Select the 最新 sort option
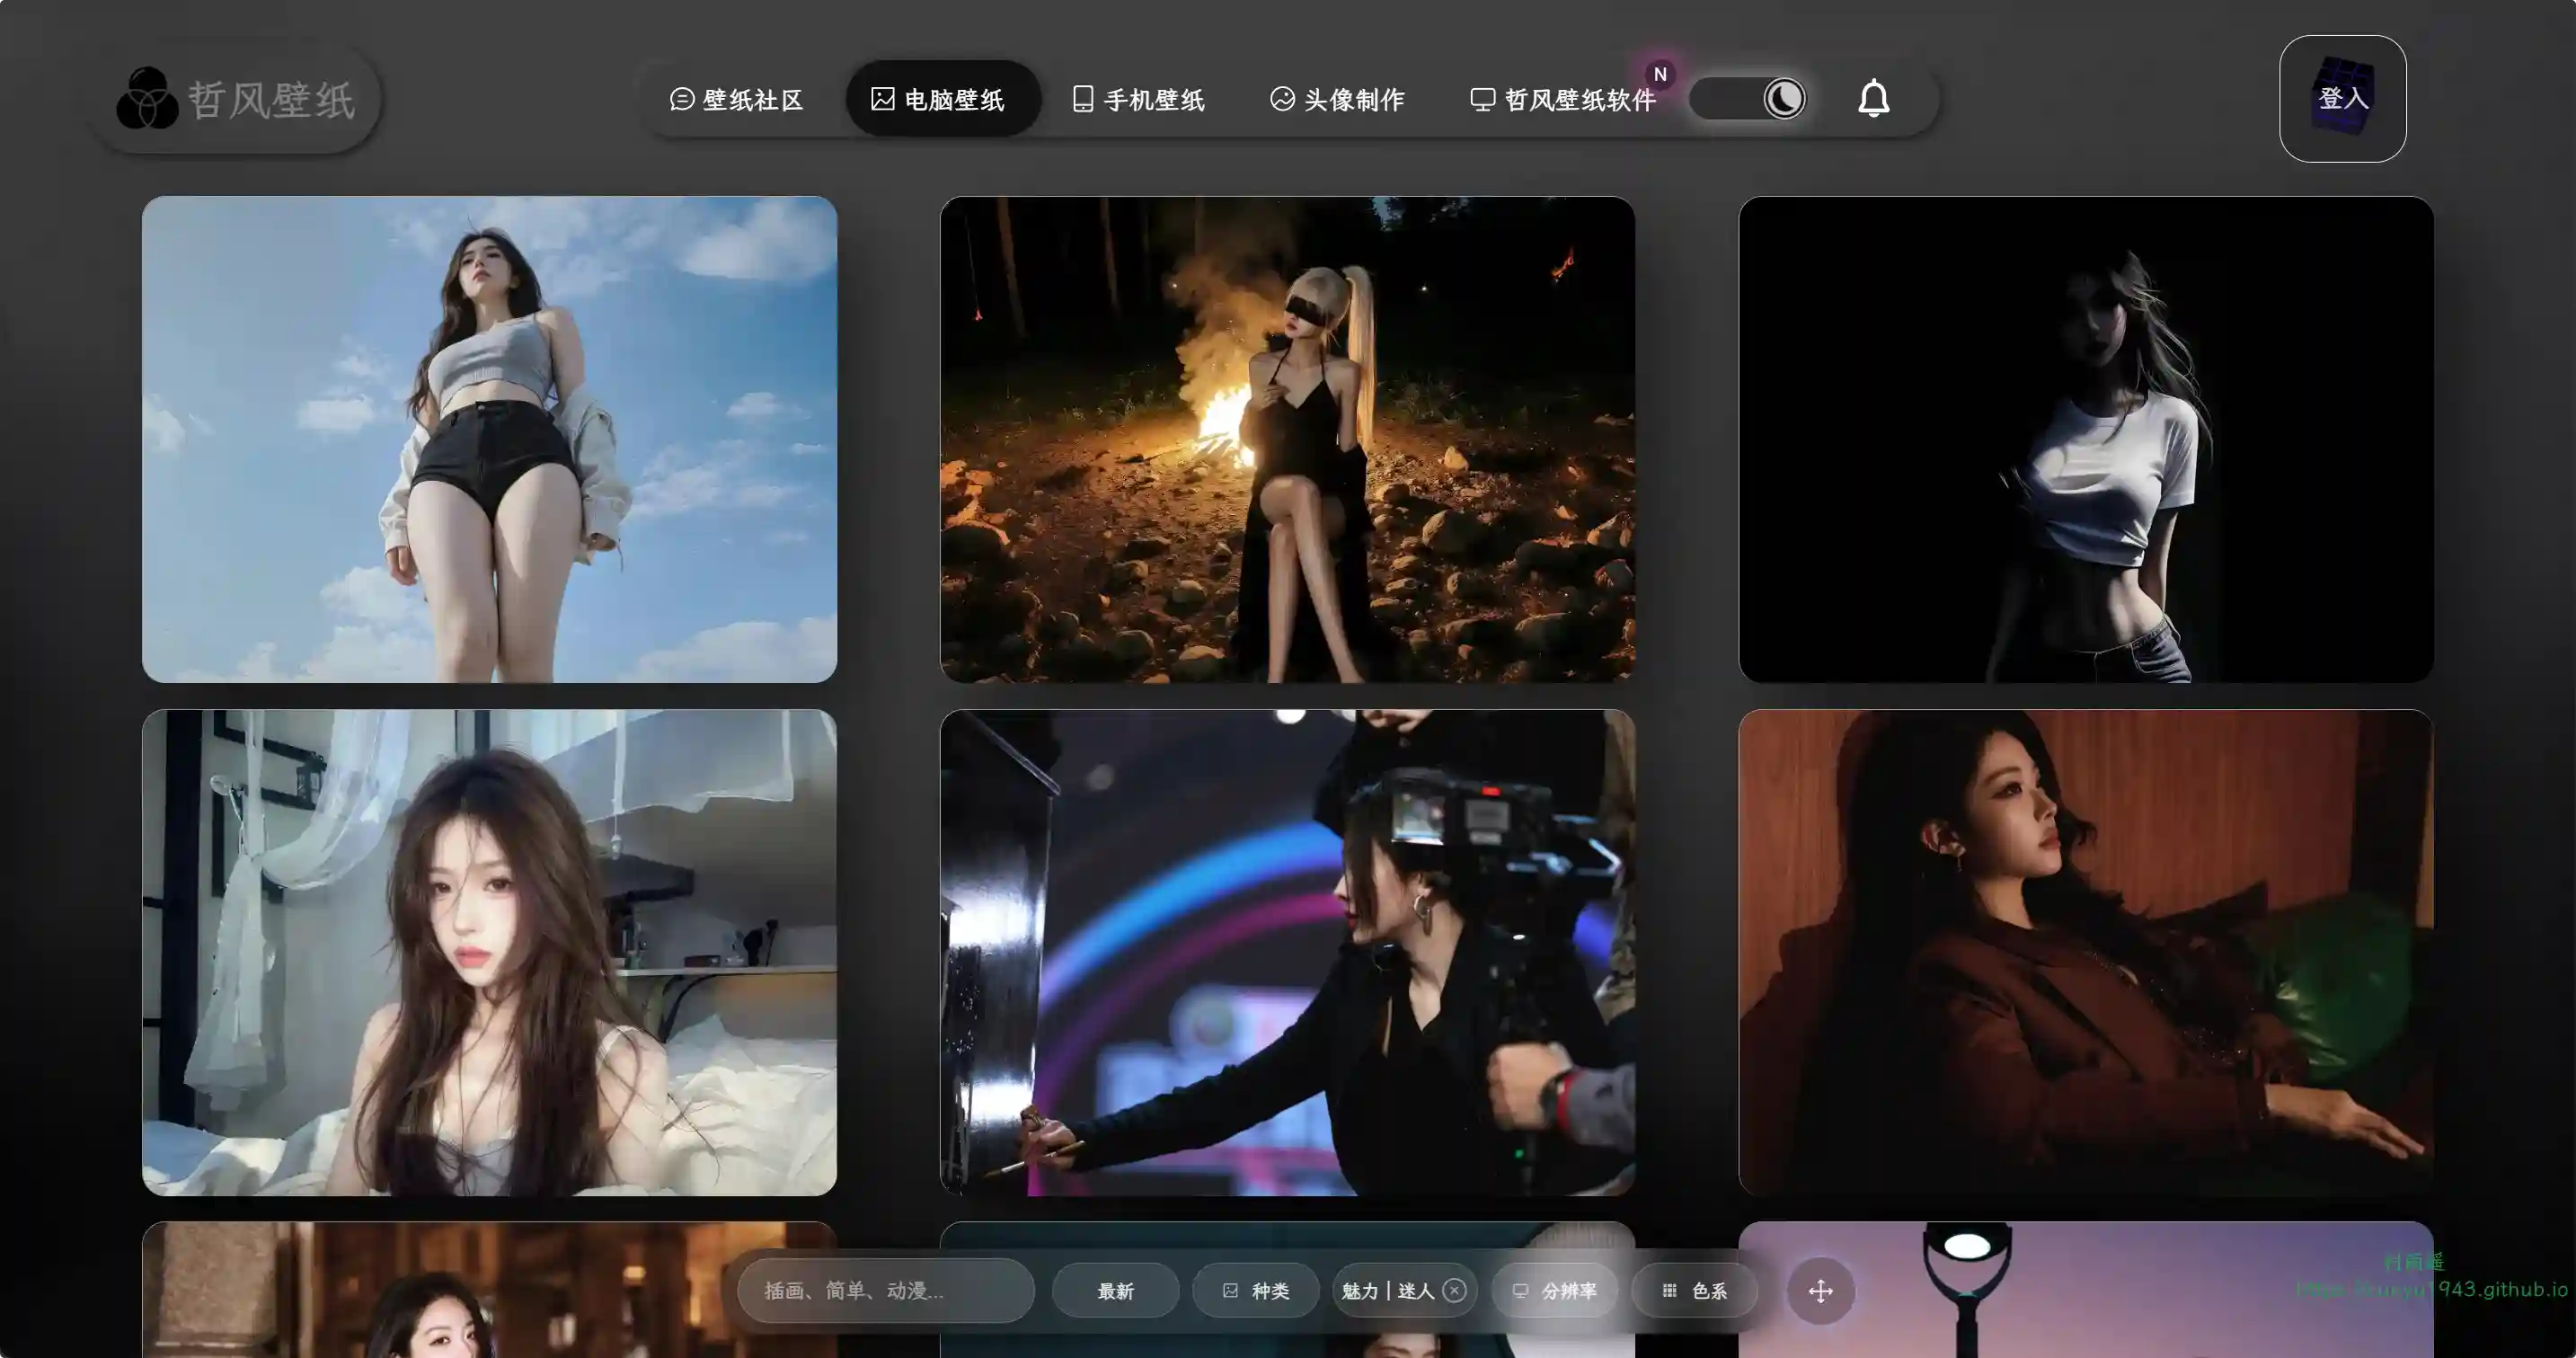 [1115, 1291]
